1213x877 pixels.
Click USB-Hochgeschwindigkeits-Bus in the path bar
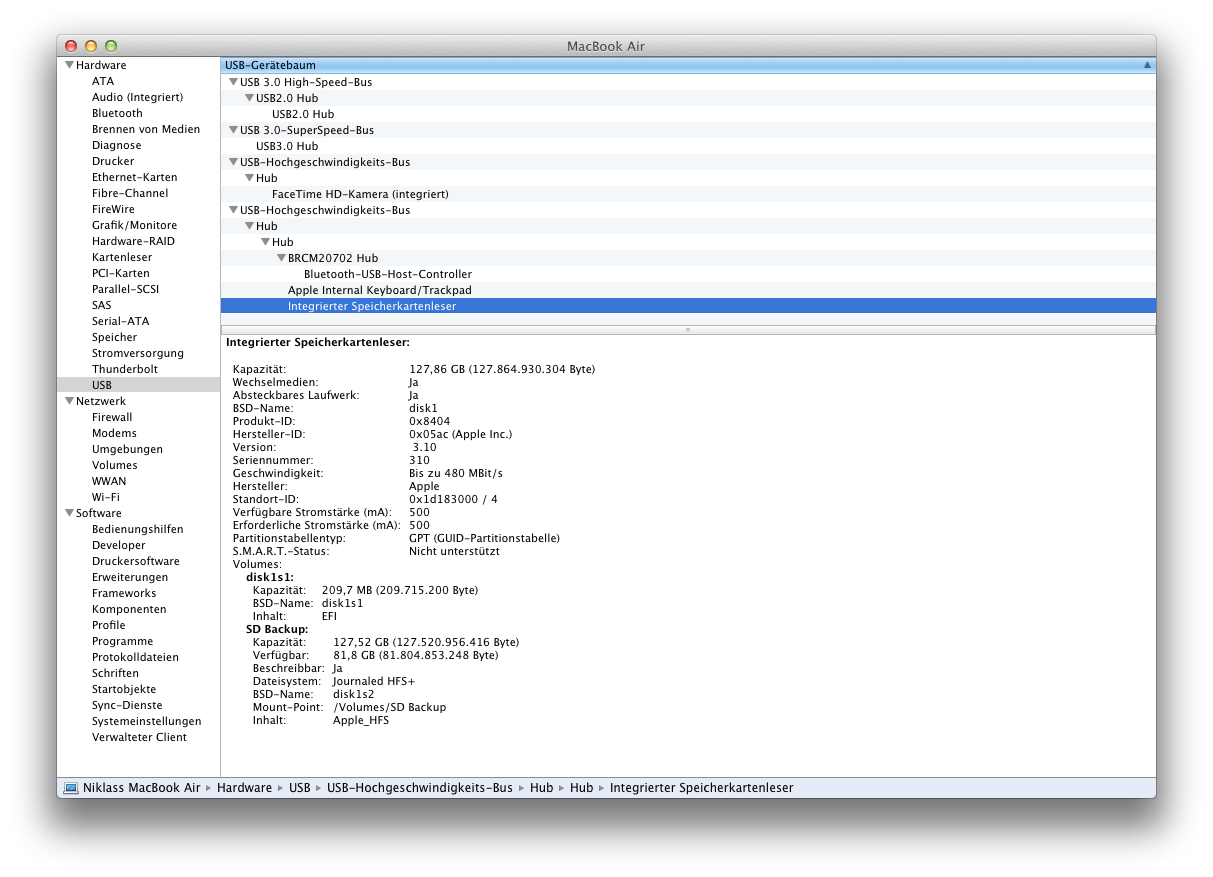click(x=419, y=788)
